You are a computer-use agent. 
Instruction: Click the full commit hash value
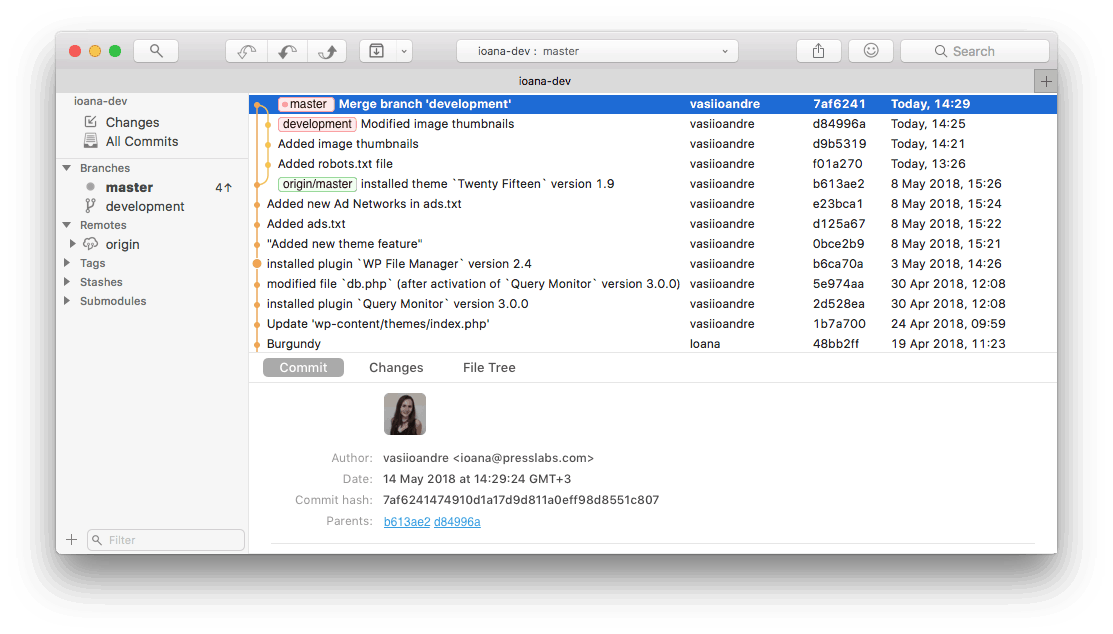pyautogui.click(x=521, y=500)
